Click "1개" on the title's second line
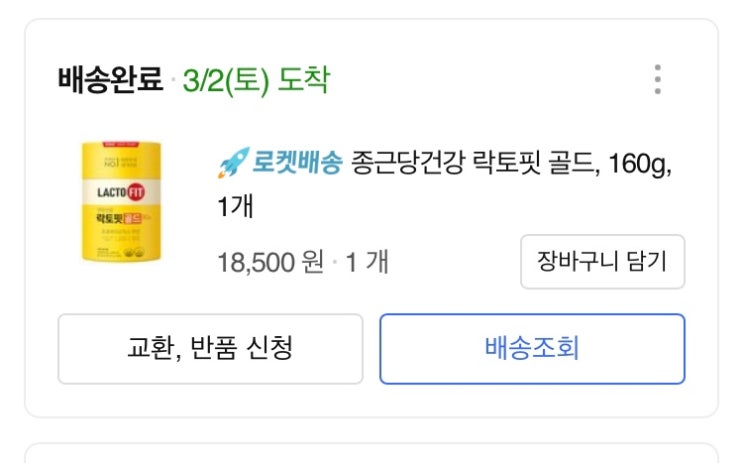743x463 pixels. pyautogui.click(x=237, y=208)
